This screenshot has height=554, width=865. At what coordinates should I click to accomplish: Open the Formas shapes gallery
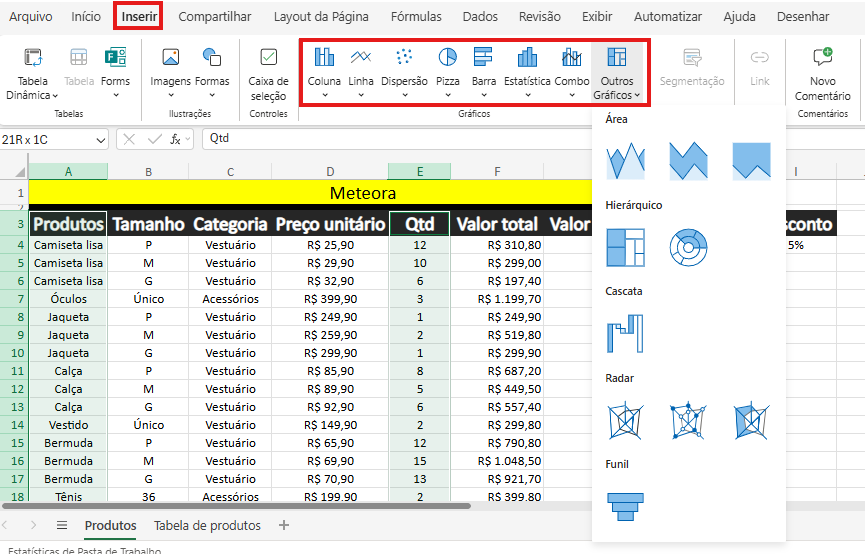coord(212,73)
